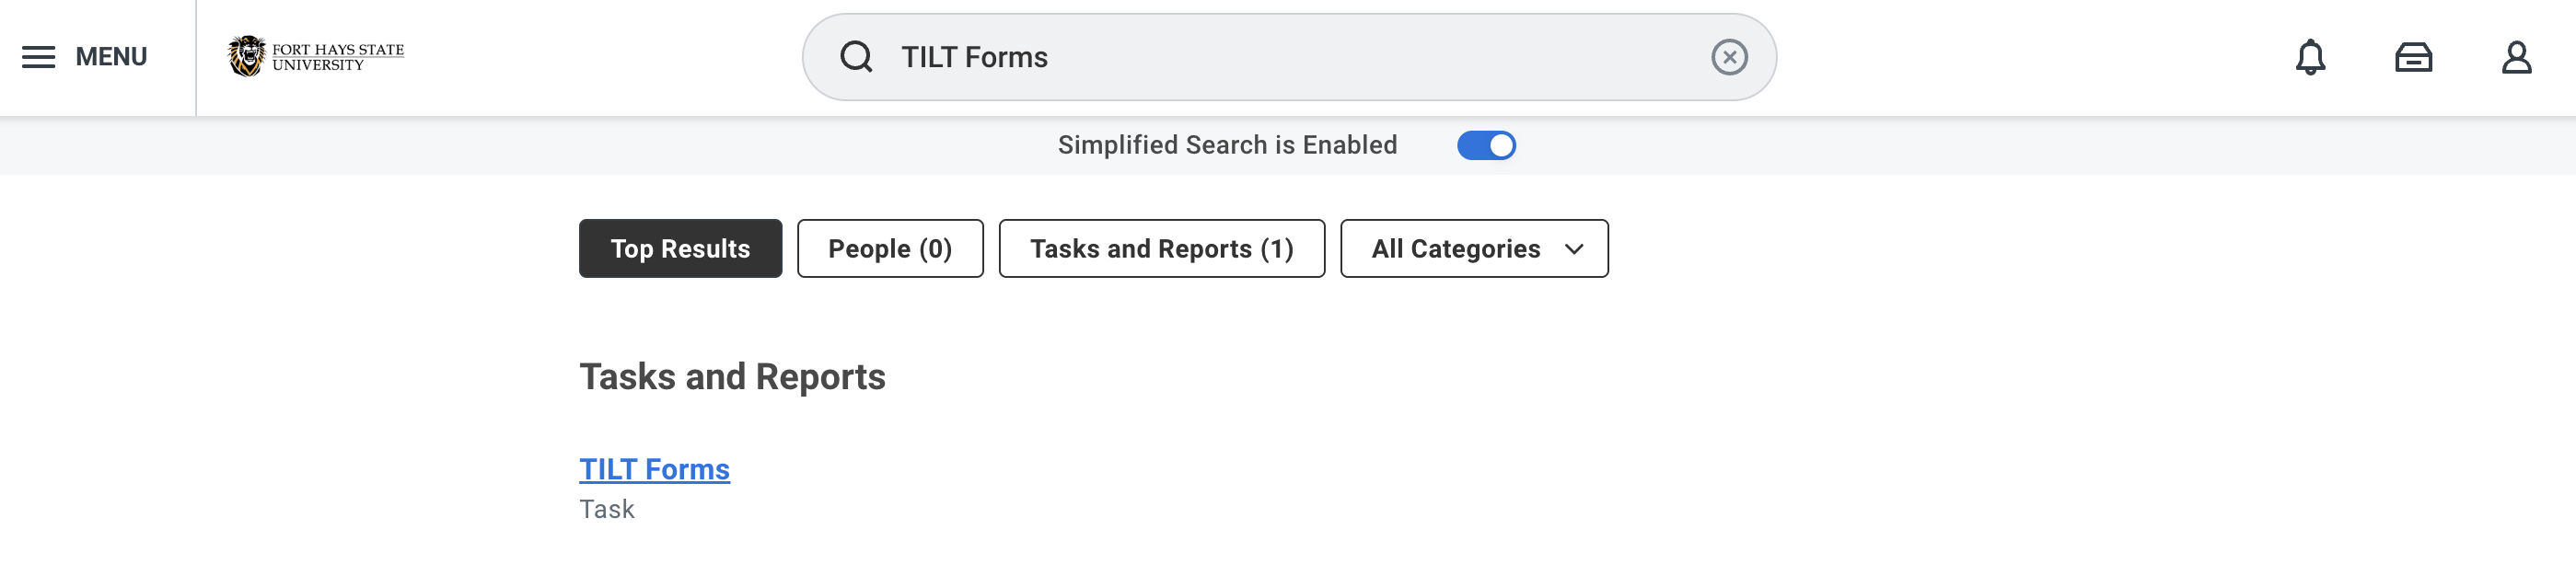Open the hamburger menu icon

[x=38, y=57]
